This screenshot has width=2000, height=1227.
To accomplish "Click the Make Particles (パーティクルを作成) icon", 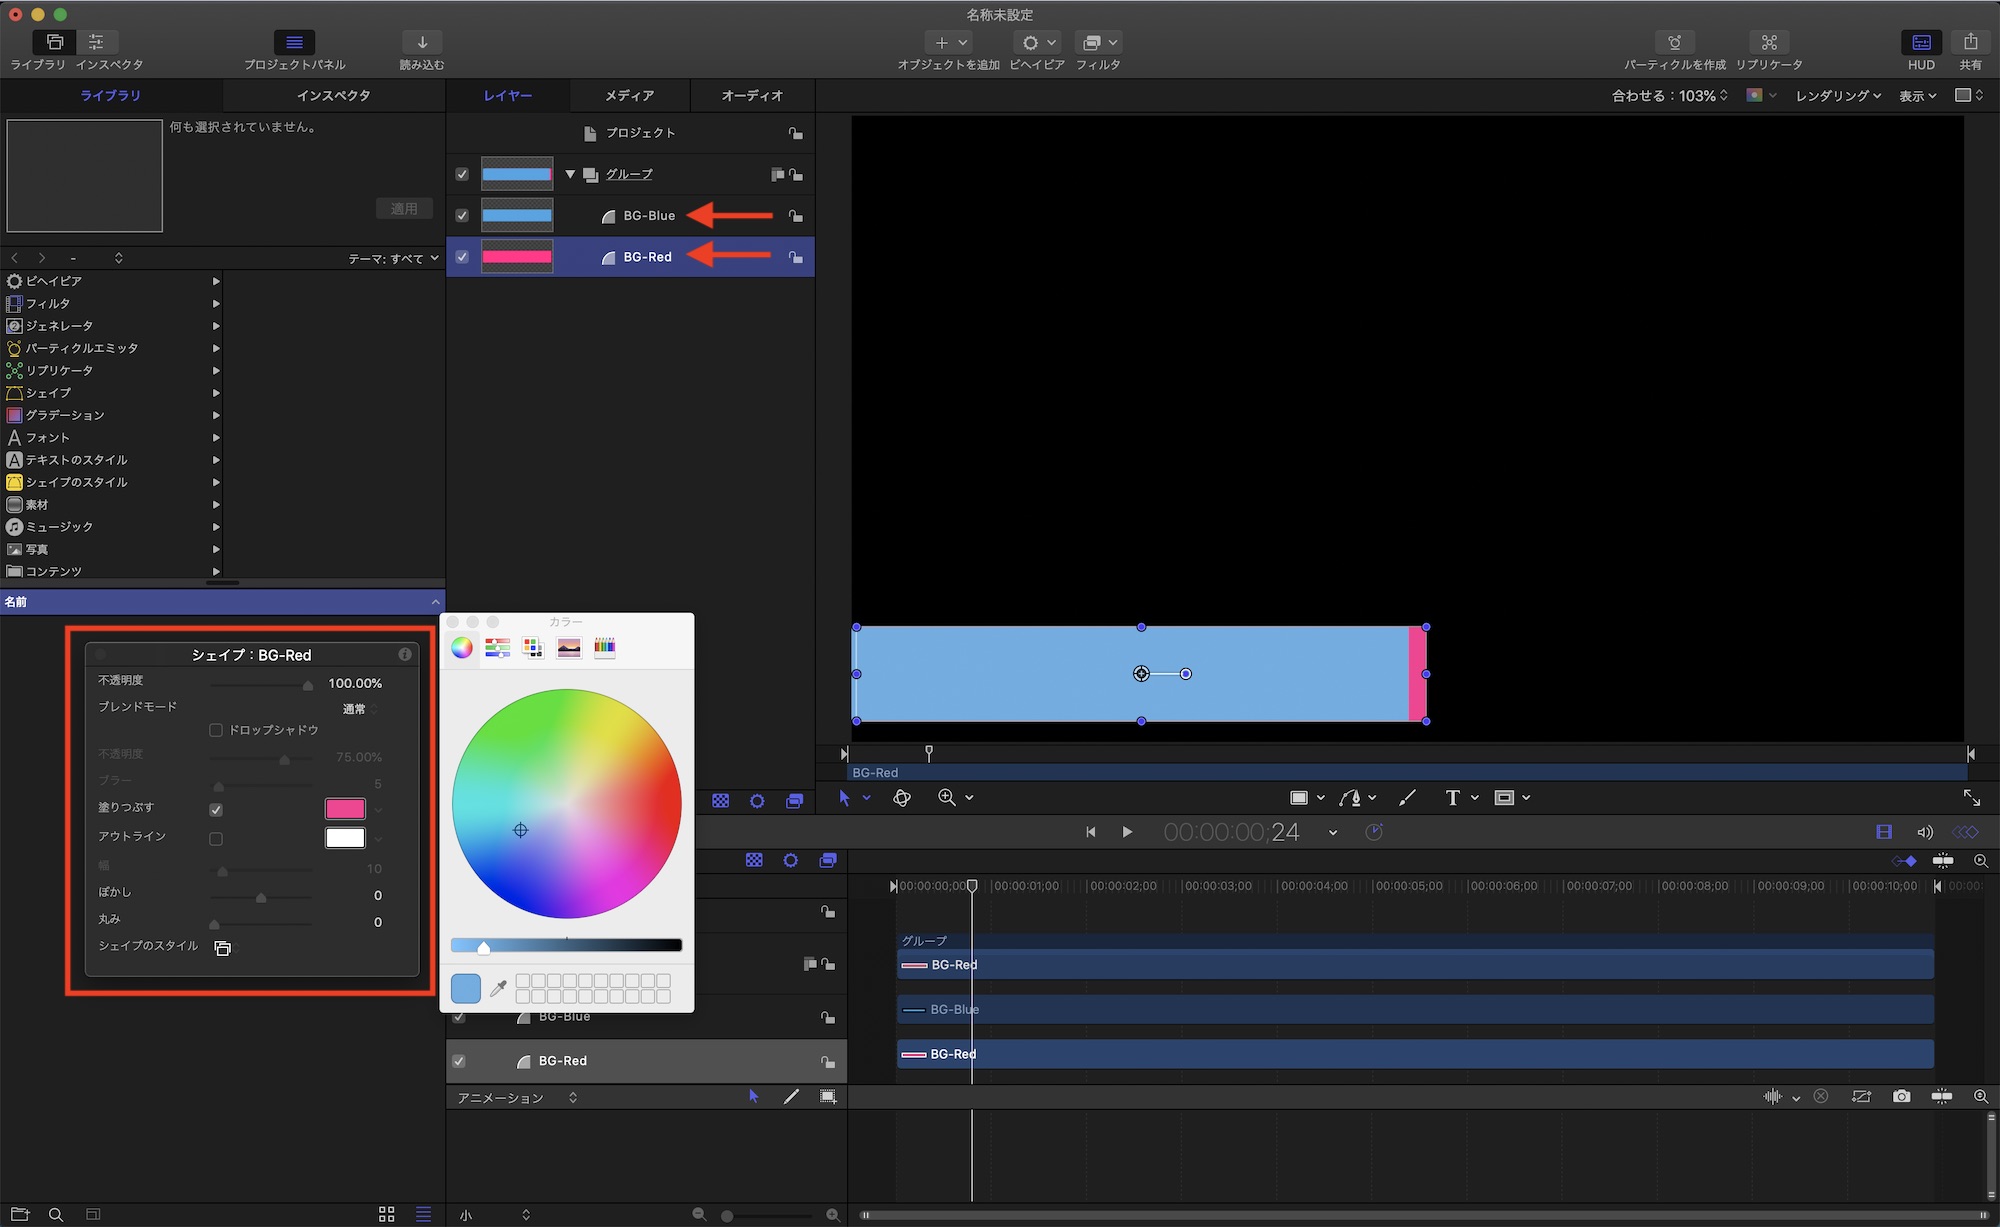I will coord(1674,43).
